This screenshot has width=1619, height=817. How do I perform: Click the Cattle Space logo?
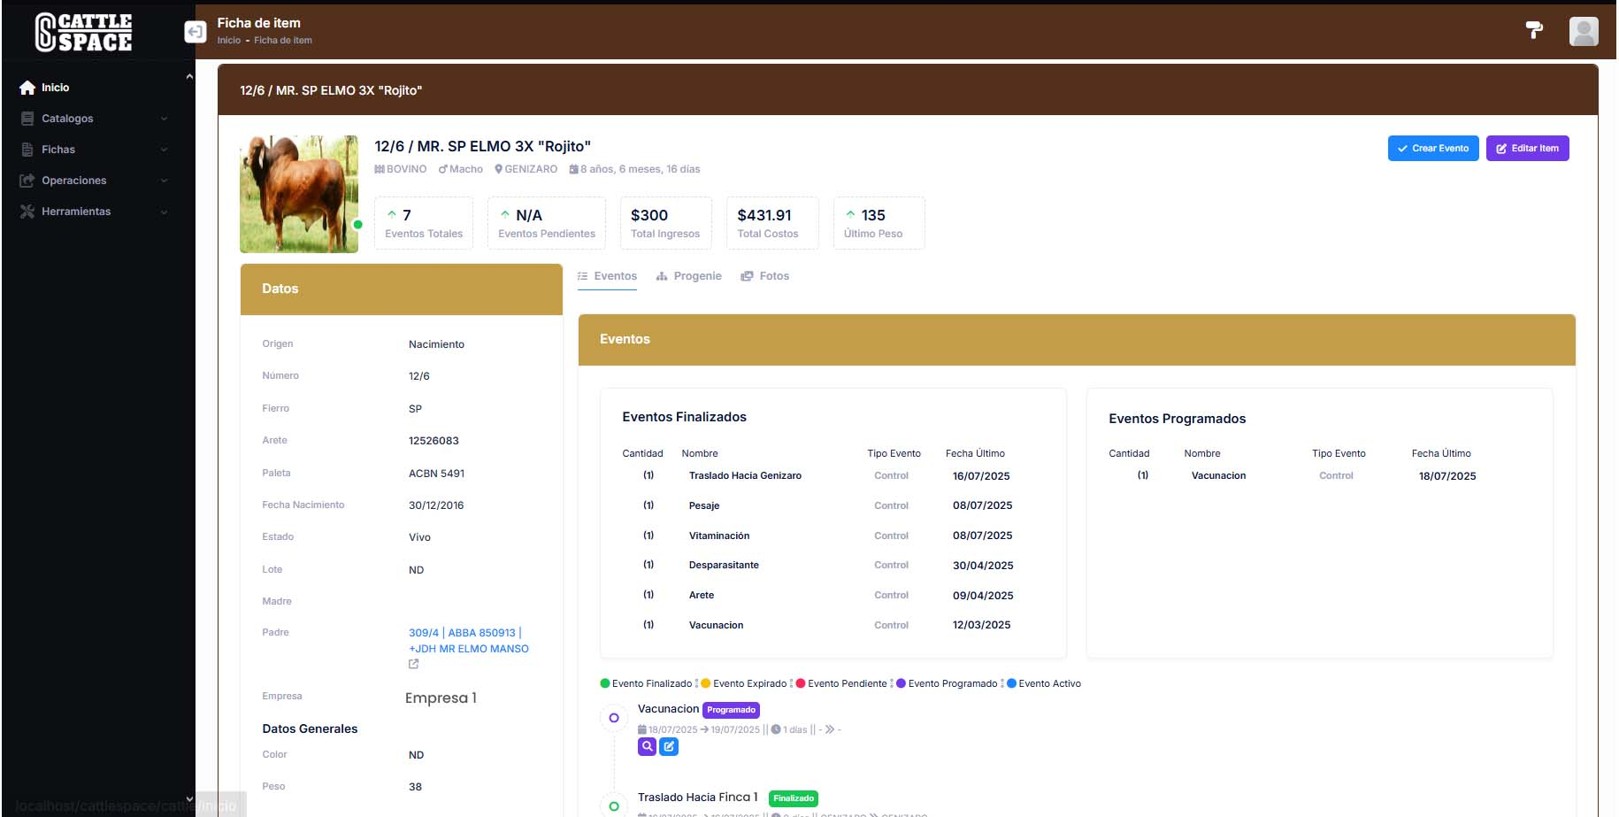[84, 32]
